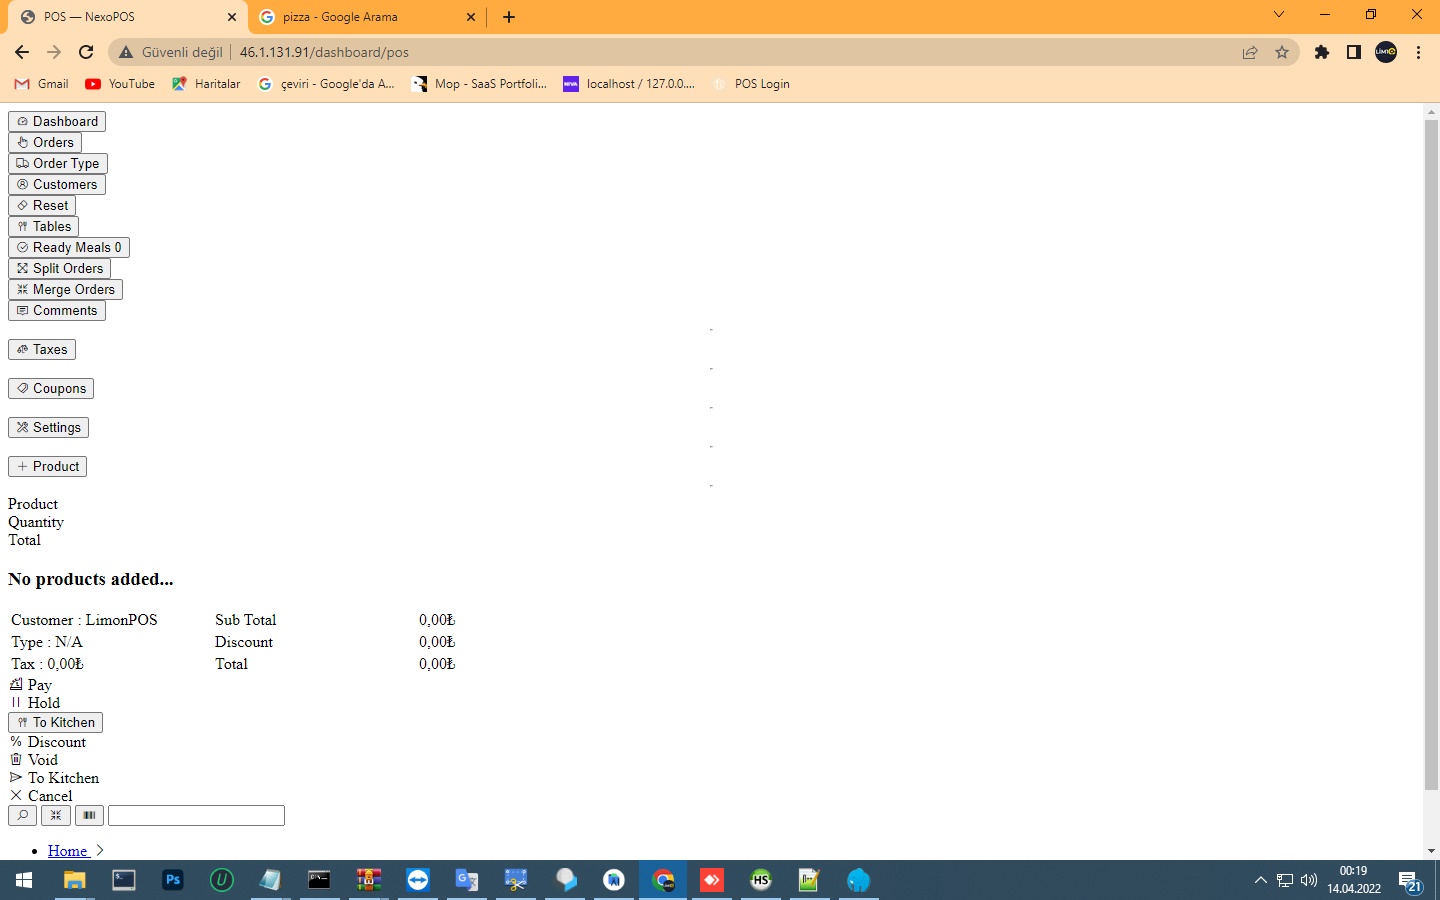Enable Ready Meals view
Image resolution: width=1440 pixels, height=900 pixels.
coord(69,247)
